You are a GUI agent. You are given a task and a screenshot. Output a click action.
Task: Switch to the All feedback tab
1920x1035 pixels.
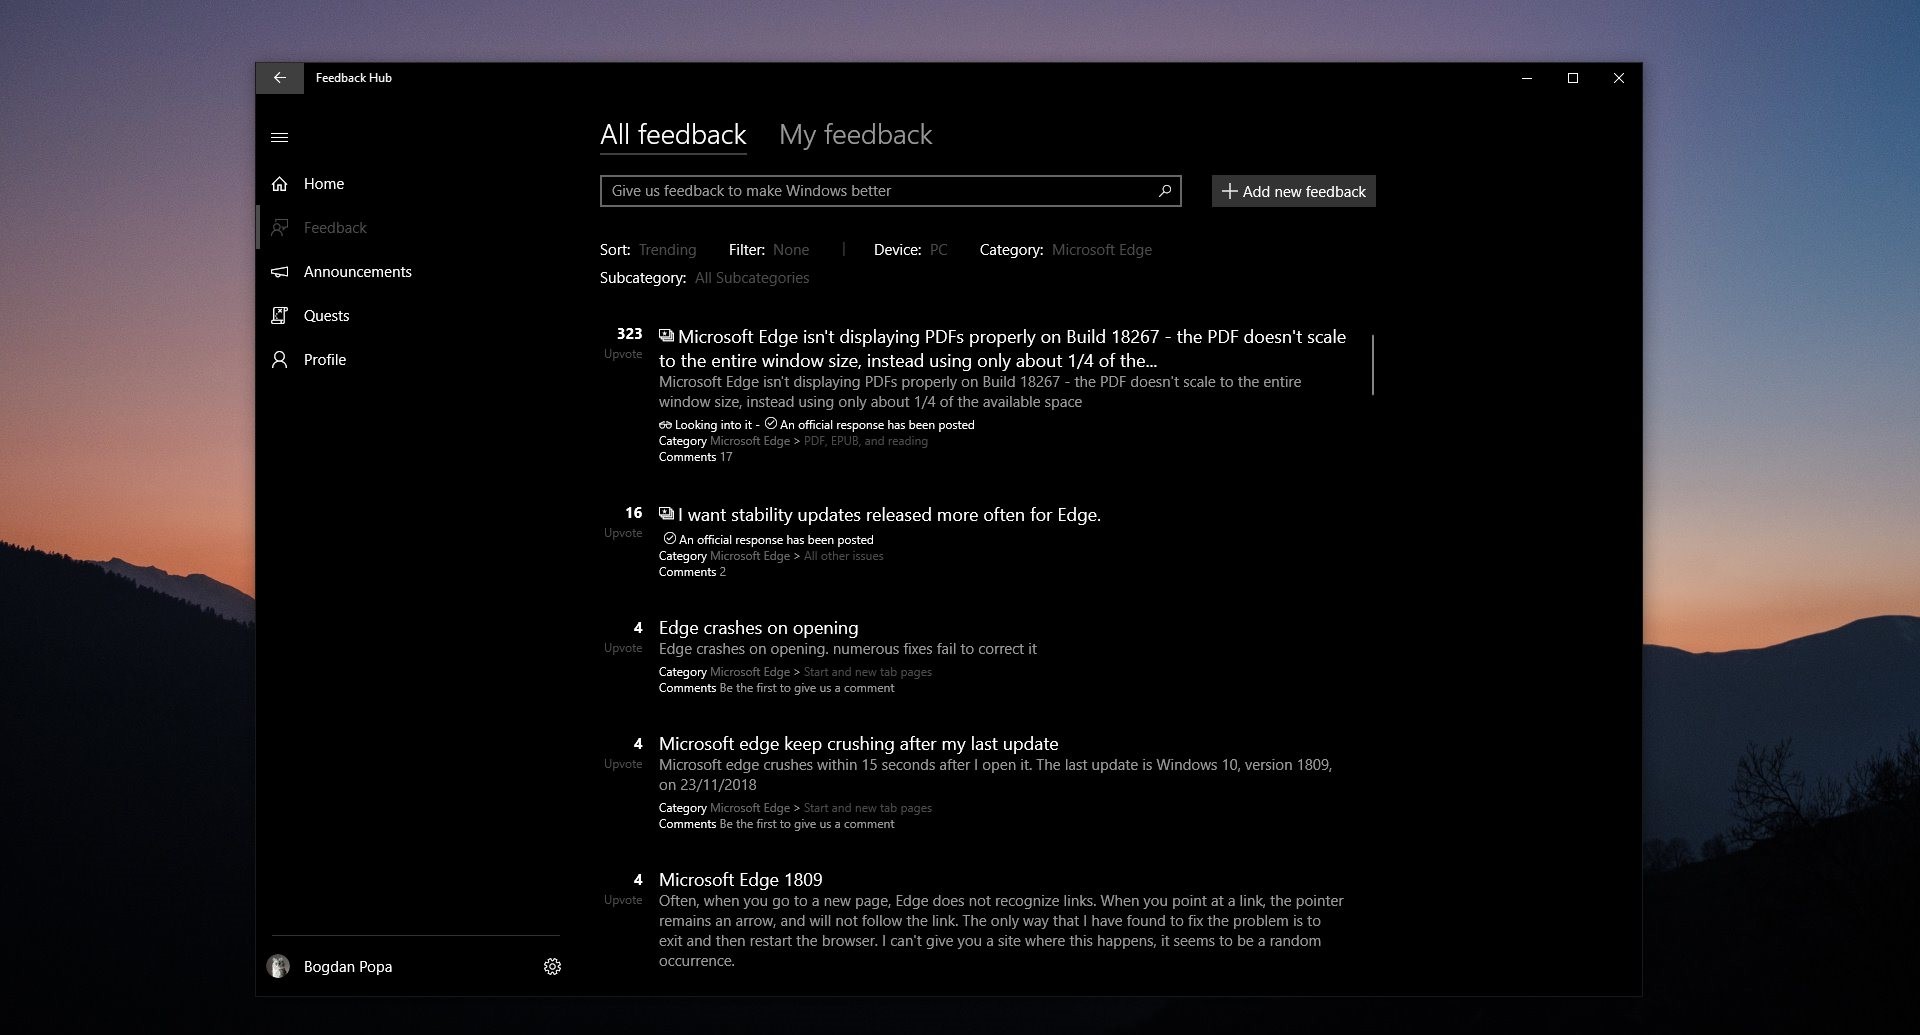point(673,135)
